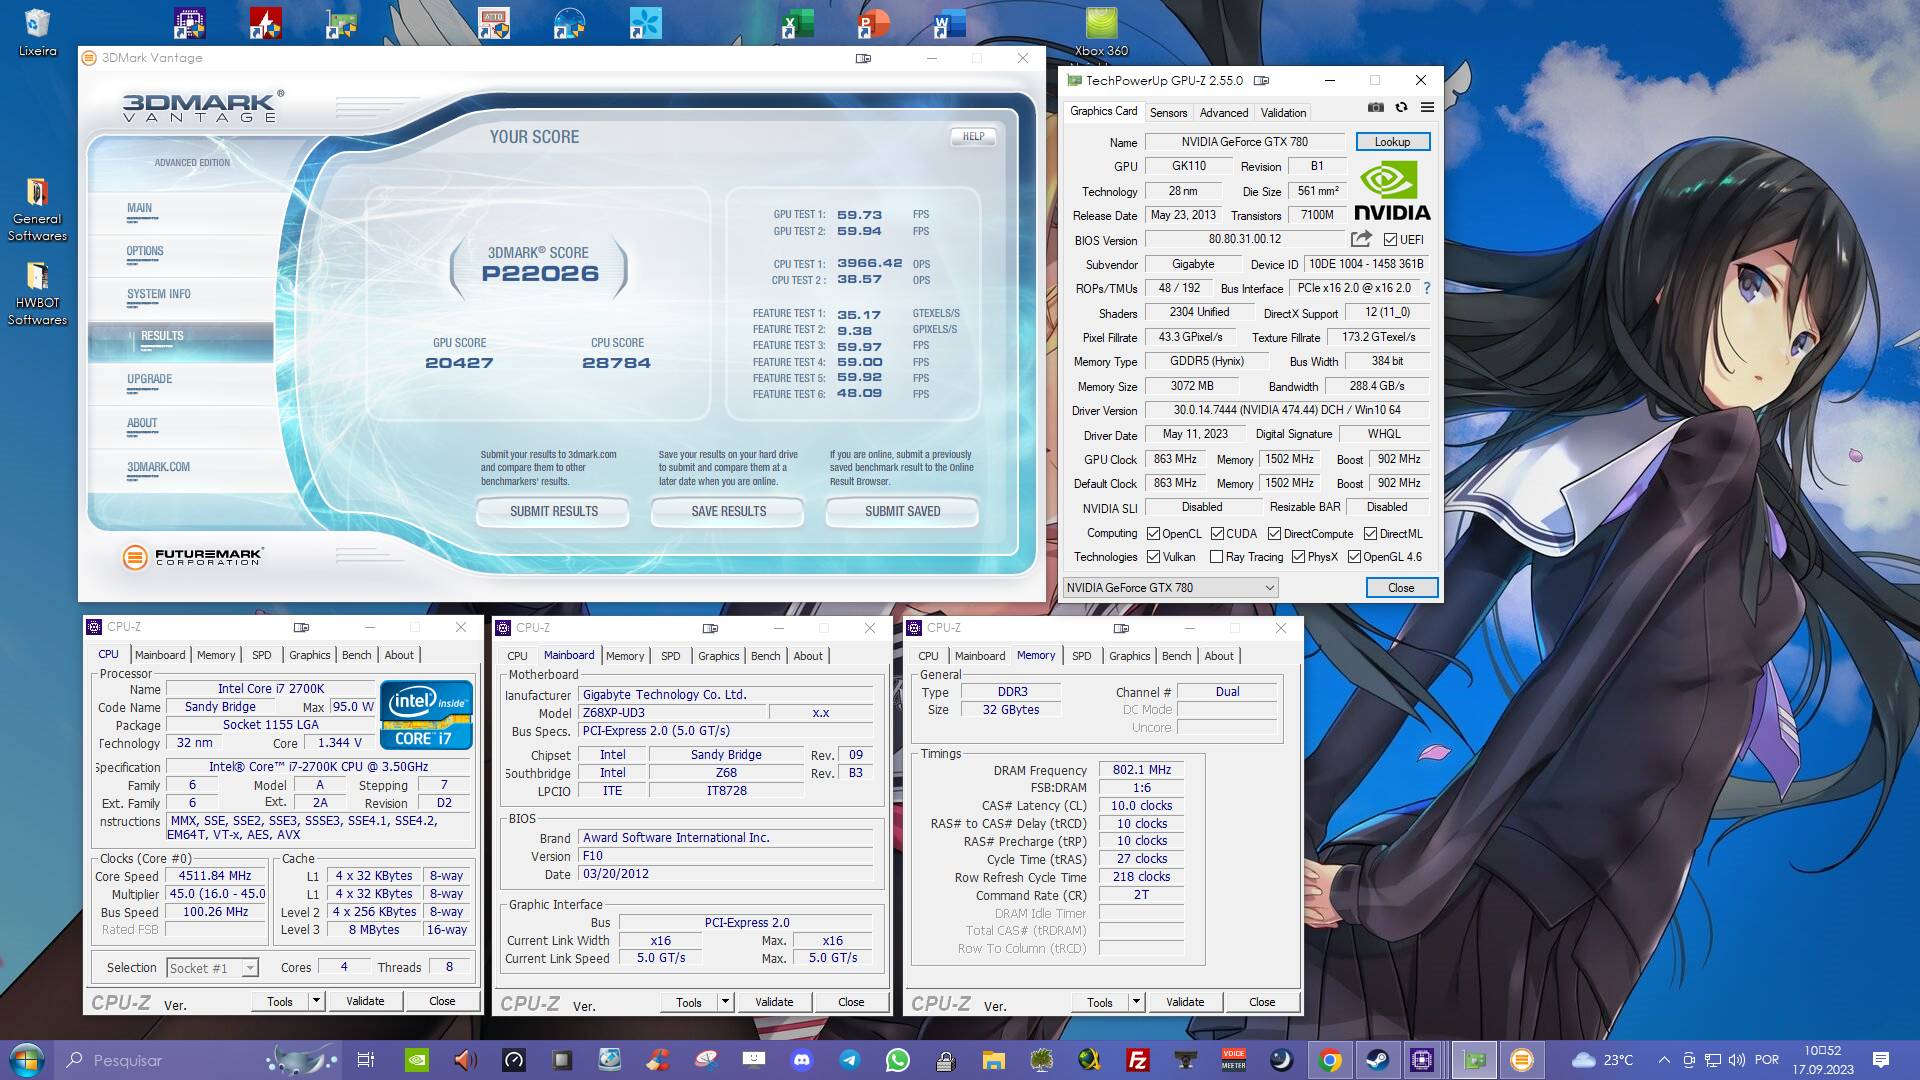Click the GPU-Z refresh icon
This screenshot has height=1080, width=1920.
(x=1401, y=108)
